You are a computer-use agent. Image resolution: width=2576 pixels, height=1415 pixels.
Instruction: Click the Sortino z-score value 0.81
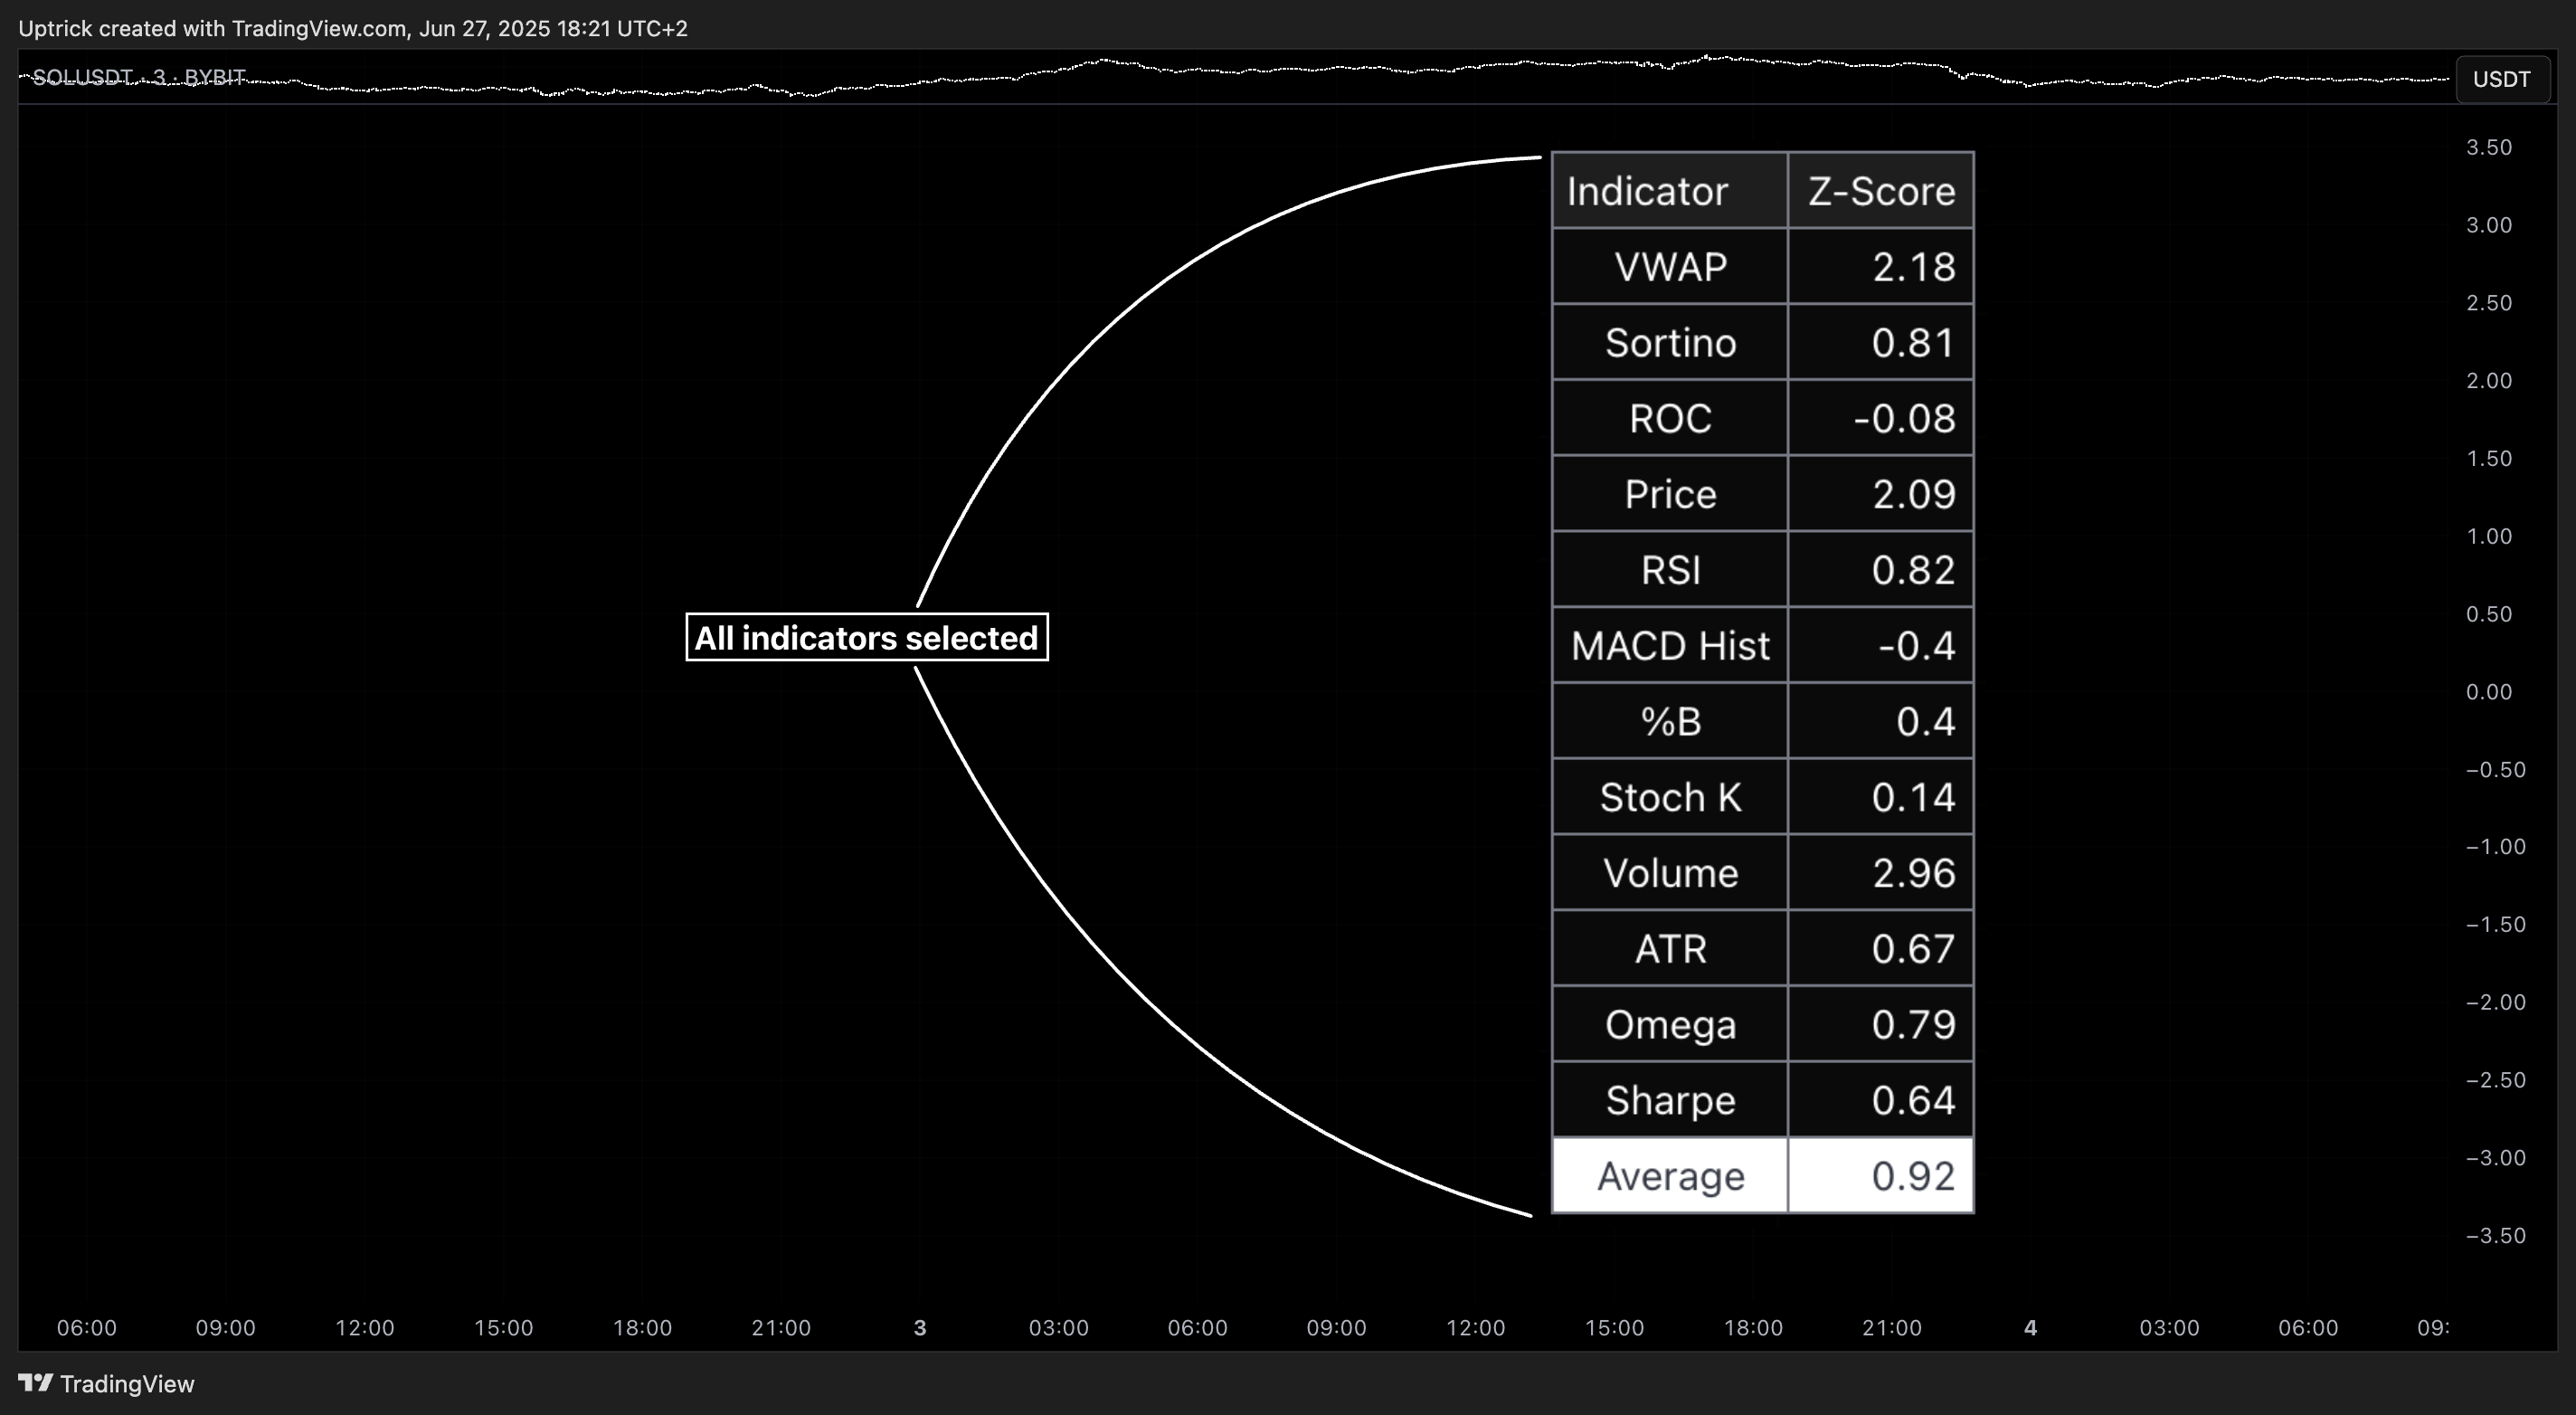click(1881, 343)
